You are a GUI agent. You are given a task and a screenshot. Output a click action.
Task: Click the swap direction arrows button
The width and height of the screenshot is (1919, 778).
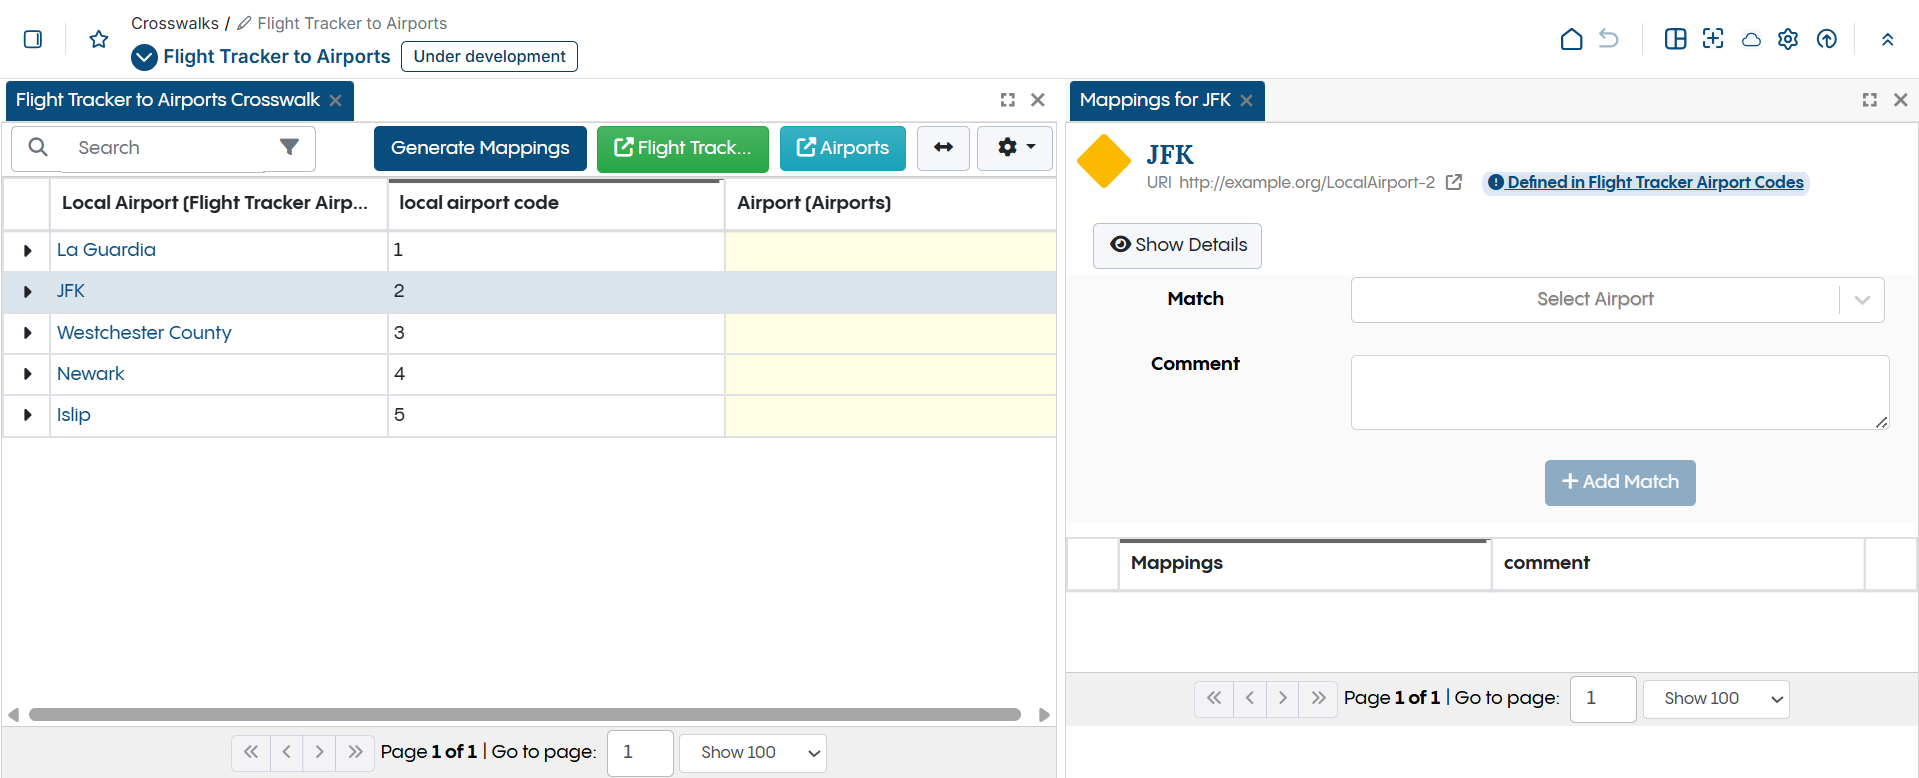coord(943,148)
